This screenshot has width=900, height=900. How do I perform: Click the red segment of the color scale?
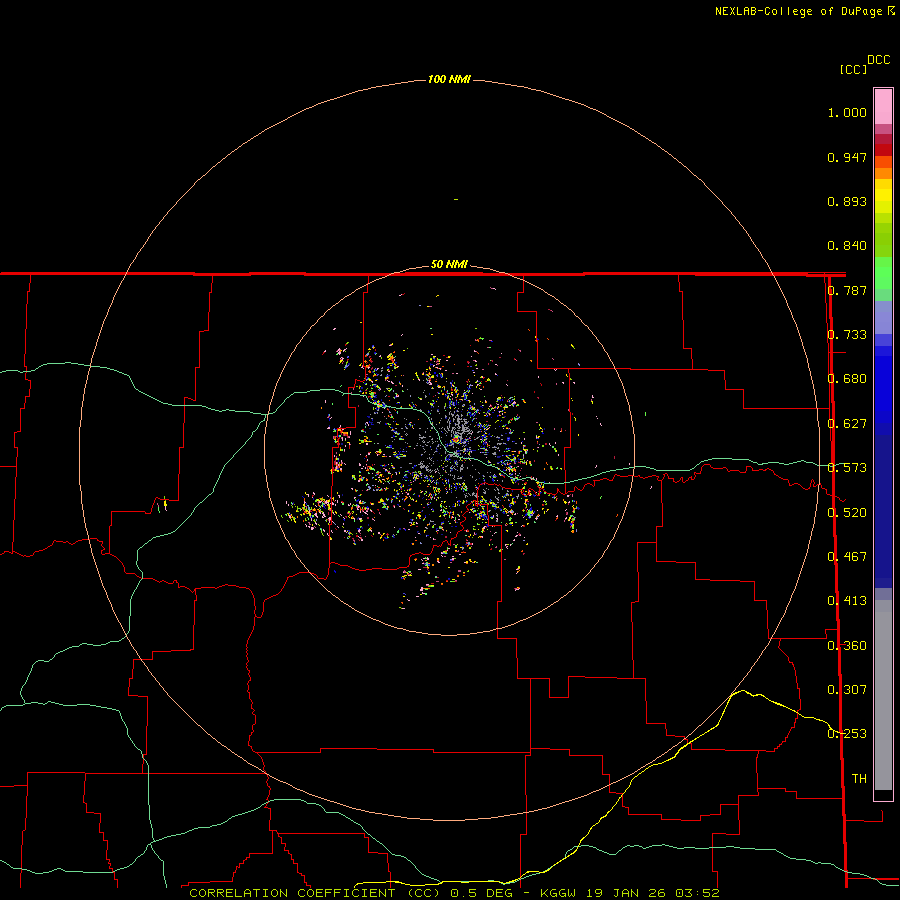pos(883,150)
